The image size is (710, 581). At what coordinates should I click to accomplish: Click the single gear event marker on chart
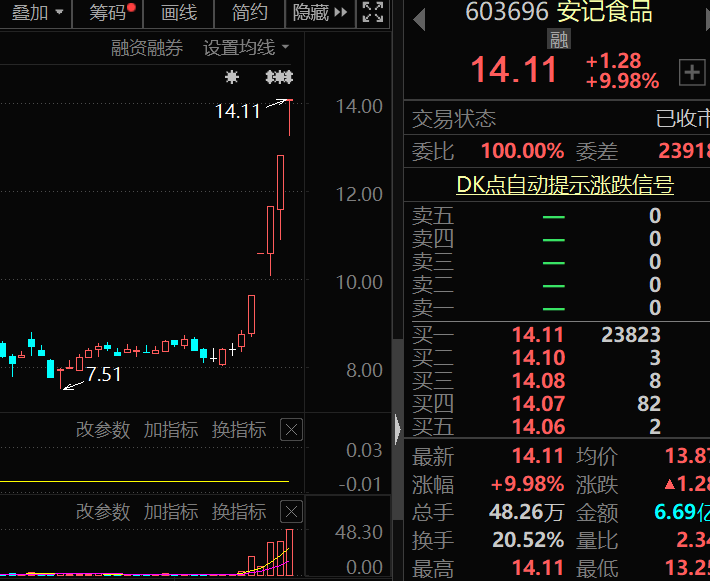[x=232, y=77]
